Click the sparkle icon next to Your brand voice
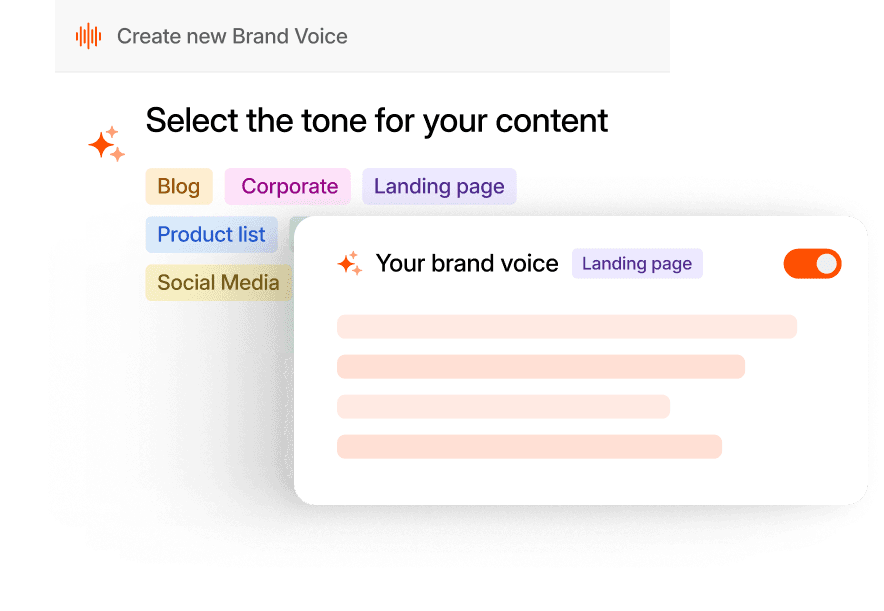884x611 pixels. (x=348, y=263)
